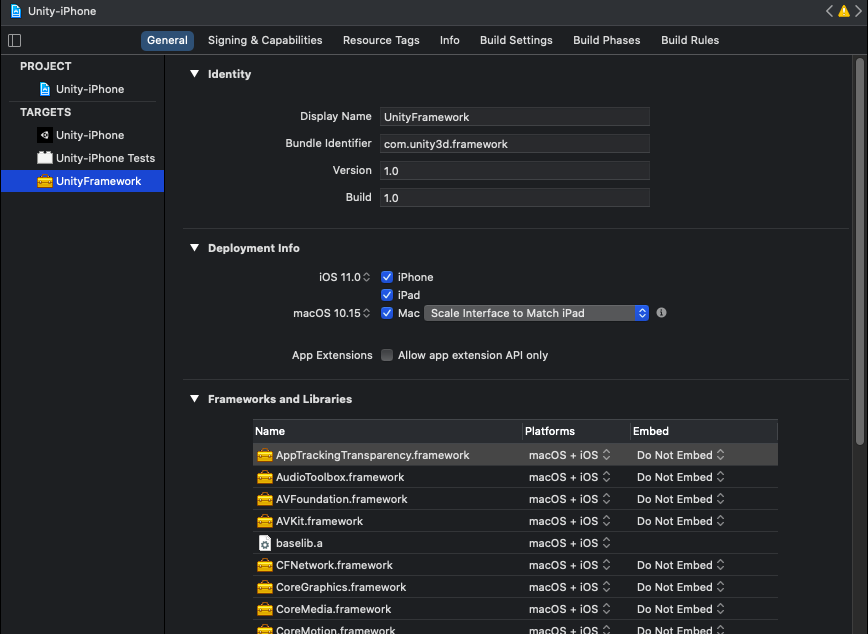Select the UnityFramework toolbox target icon
This screenshot has width=868, height=634.
[45, 181]
